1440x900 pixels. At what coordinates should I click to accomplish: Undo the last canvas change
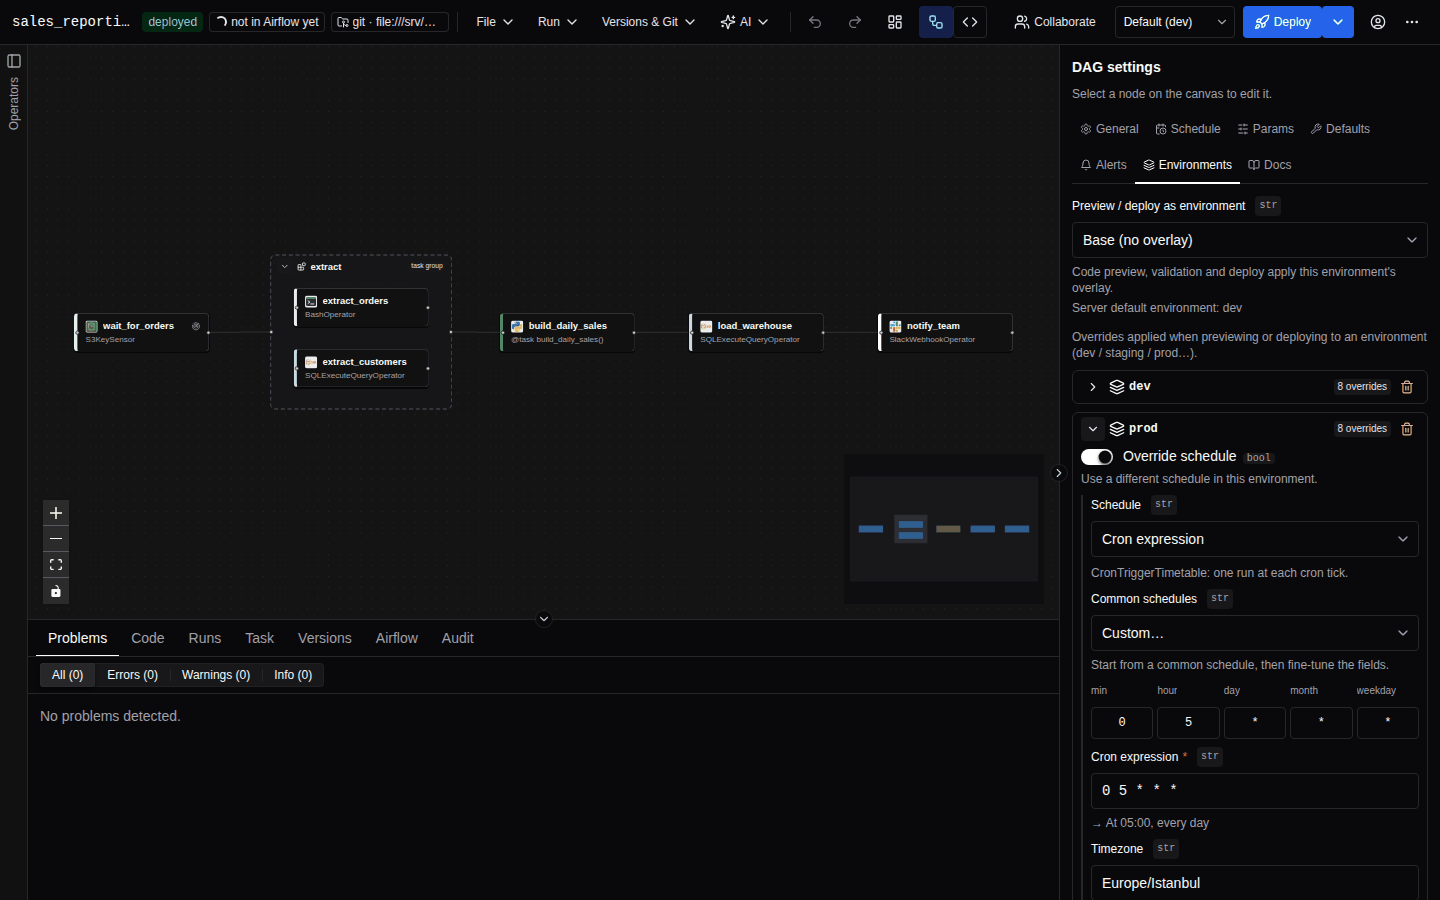click(x=815, y=22)
